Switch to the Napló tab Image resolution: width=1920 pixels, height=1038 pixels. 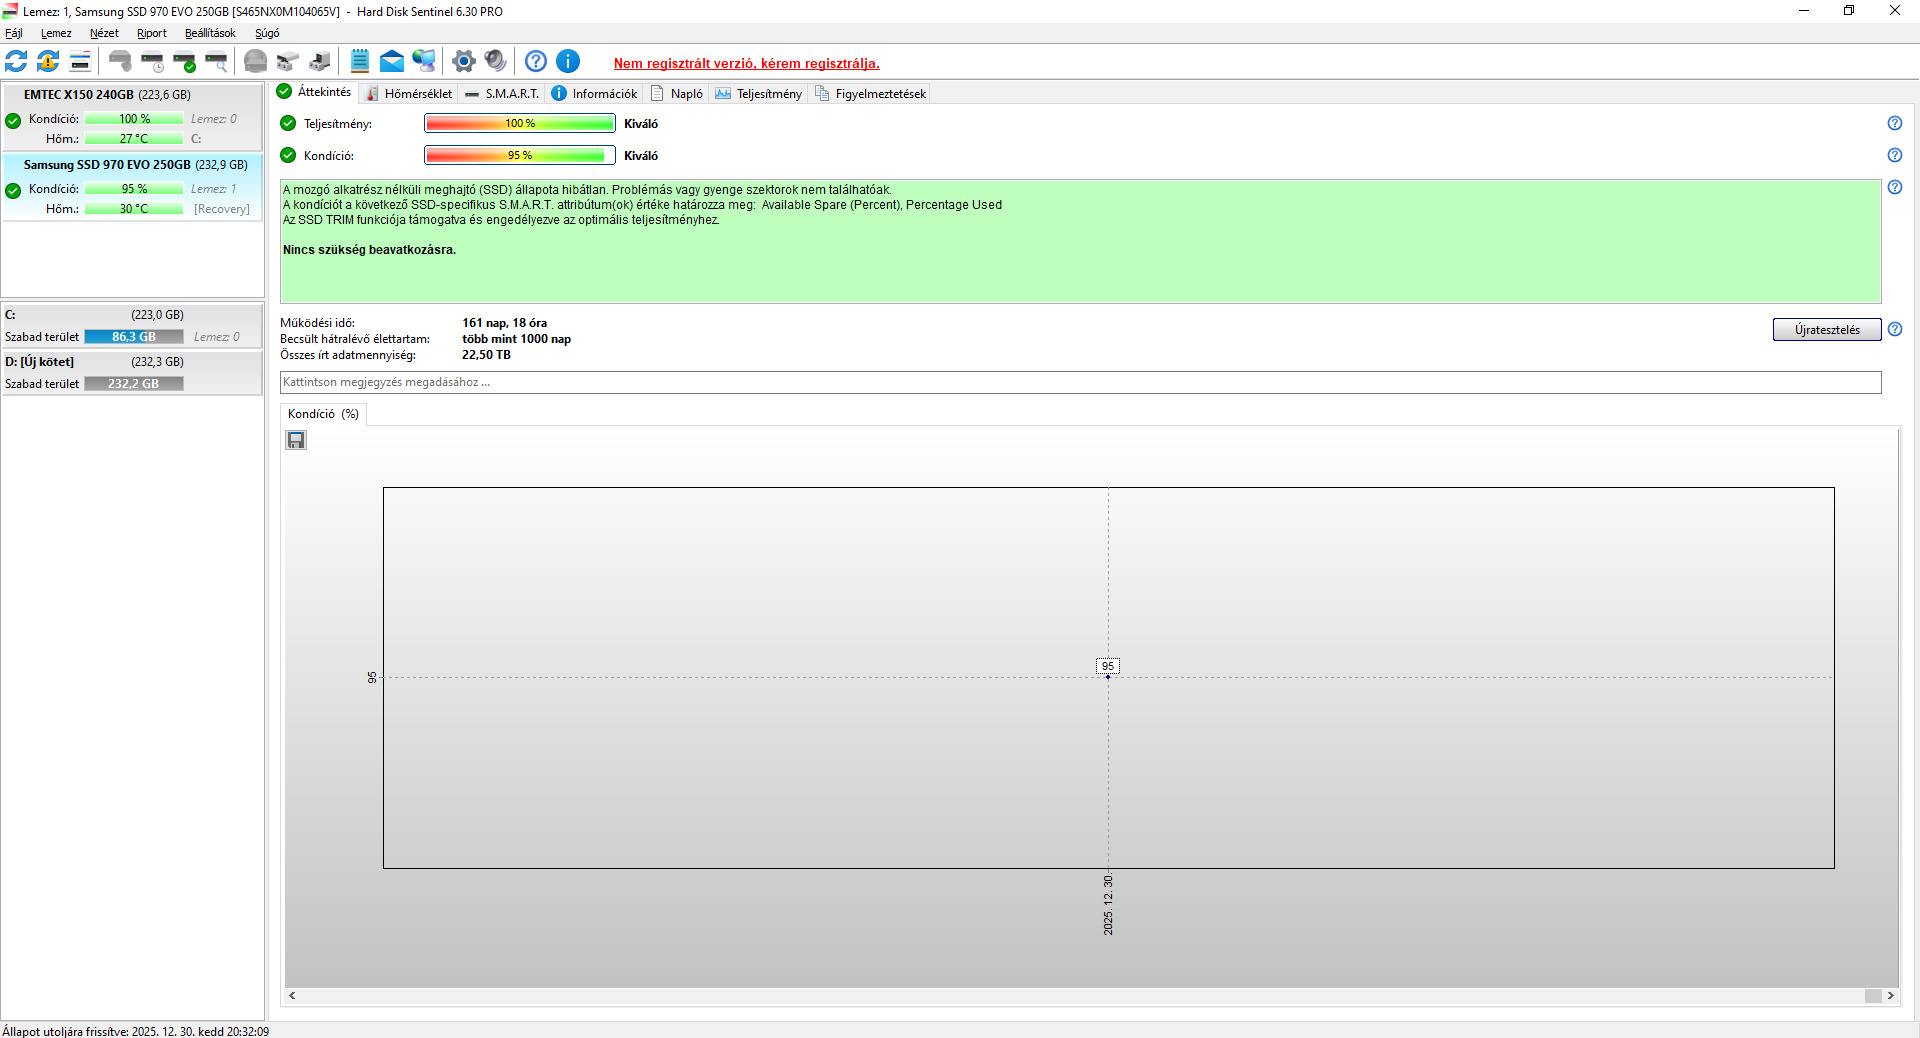tap(677, 94)
